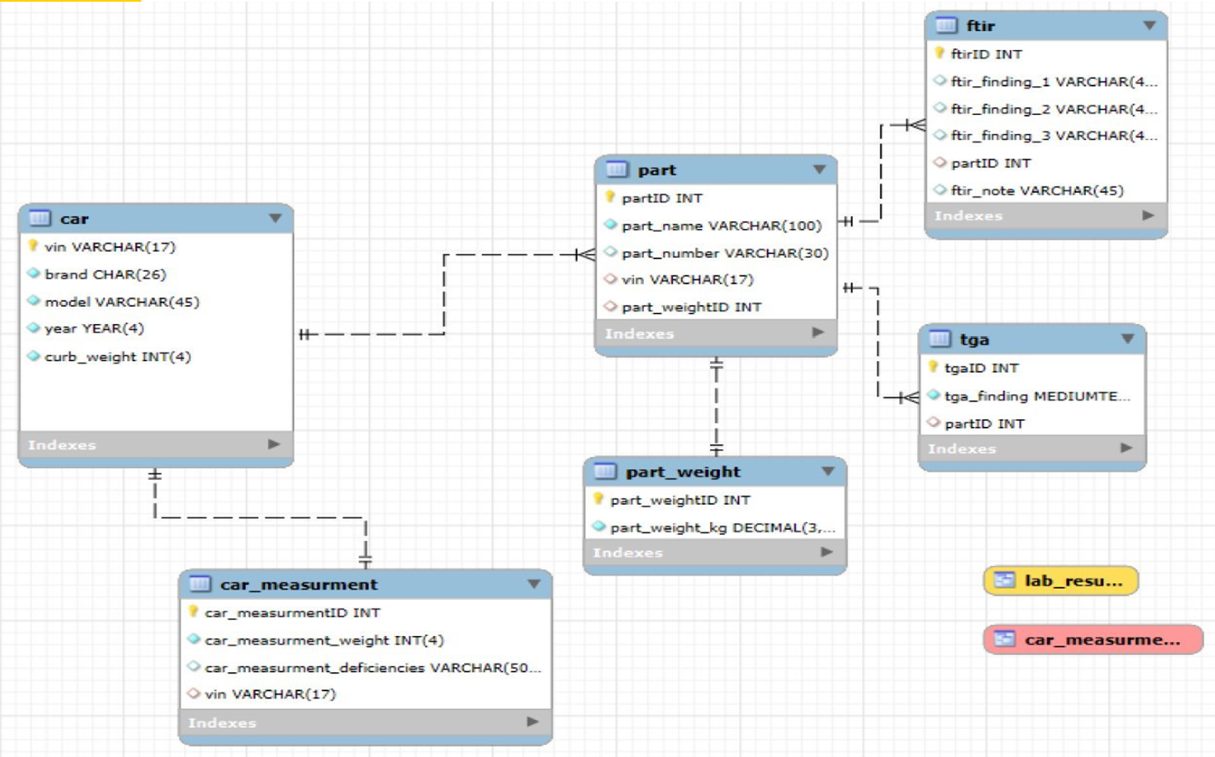Viewport: 1215px width, 757px height.
Task: Click the vin primary key icon in car table
Action: click(x=33, y=246)
